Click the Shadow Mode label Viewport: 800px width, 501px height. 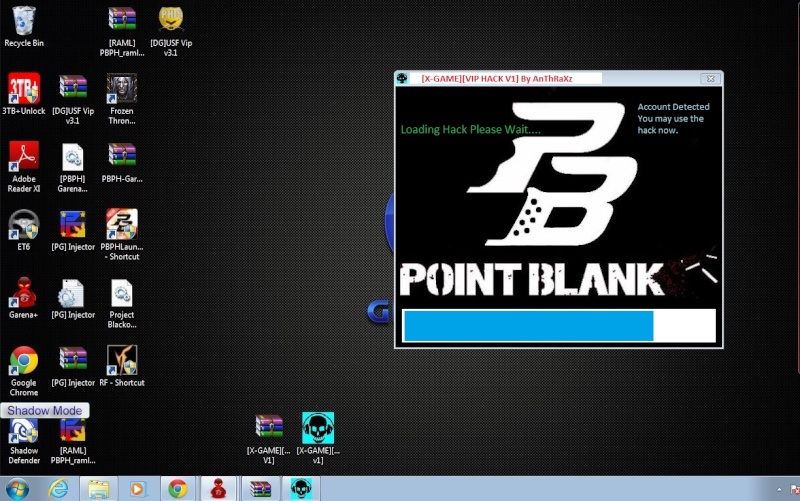coord(44,410)
